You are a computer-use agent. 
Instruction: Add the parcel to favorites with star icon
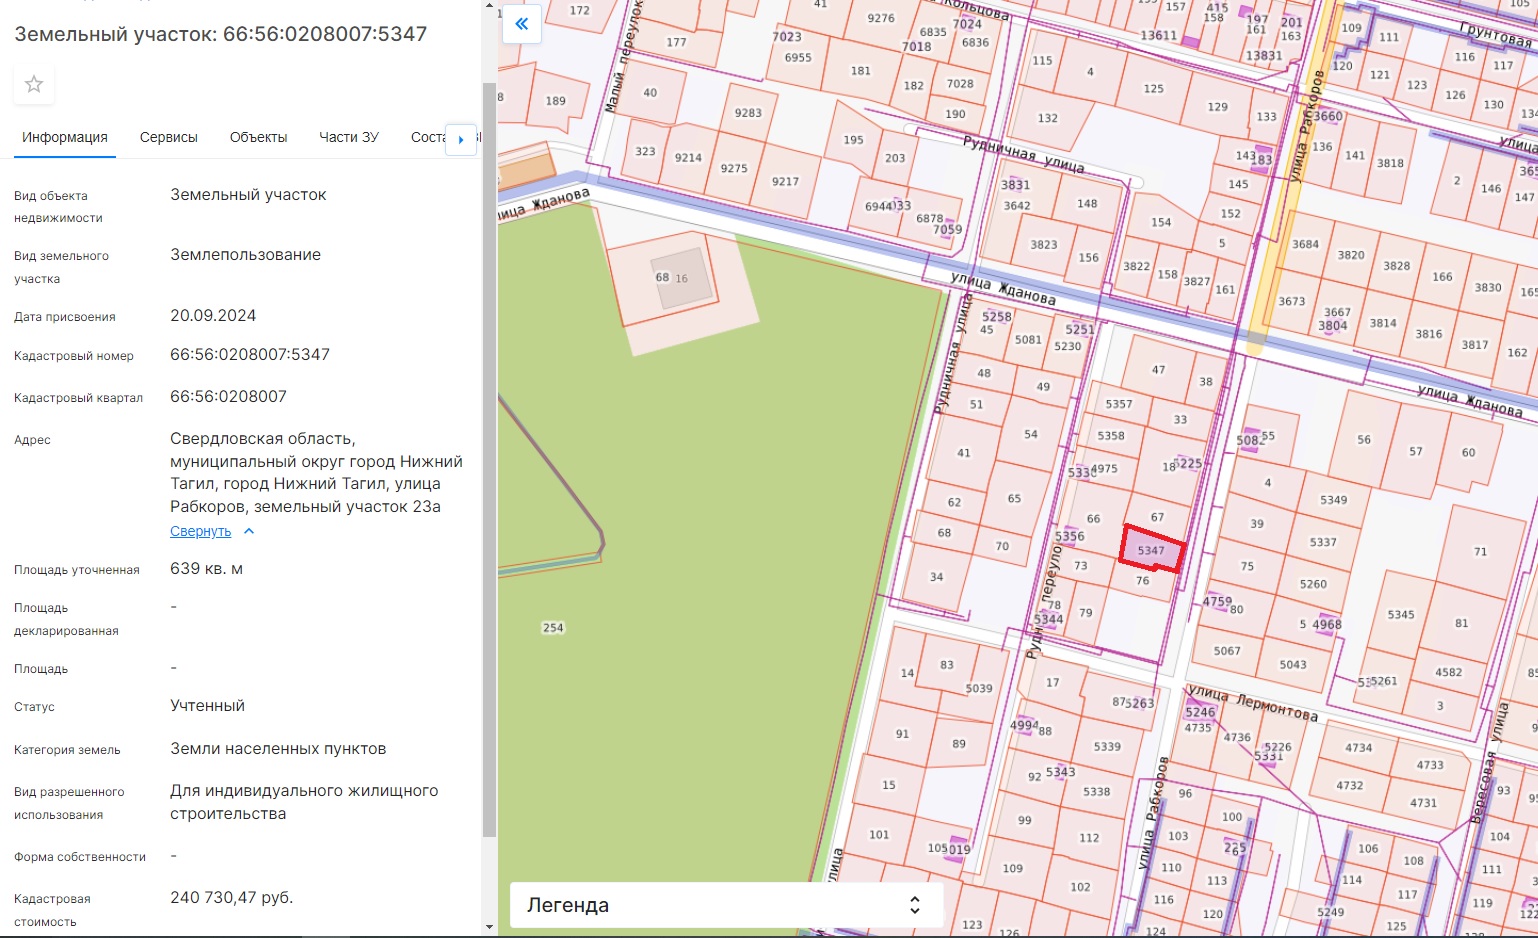click(34, 85)
